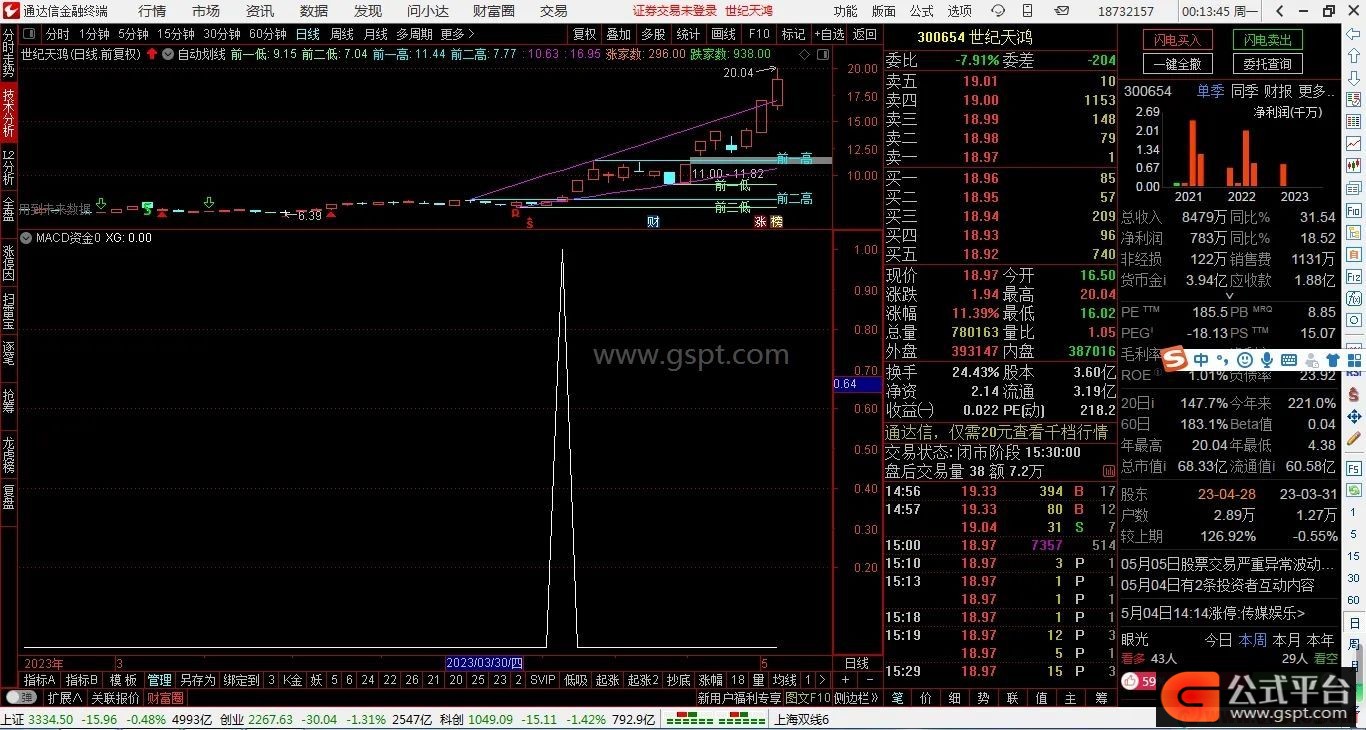Click the market breadth bar indicator in status bar
This screenshot has height=730, width=1366.
715,720
